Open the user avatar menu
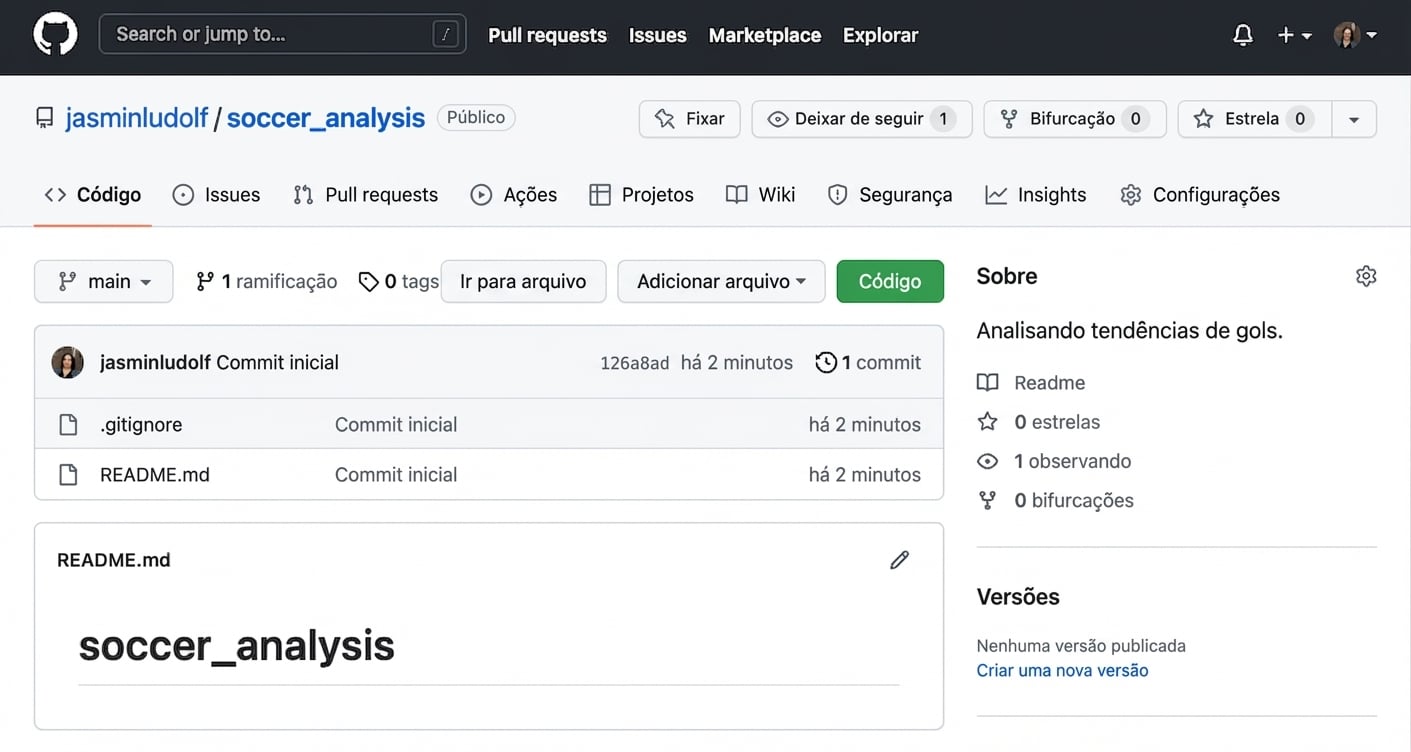This screenshot has height=752, width=1411. point(1356,35)
